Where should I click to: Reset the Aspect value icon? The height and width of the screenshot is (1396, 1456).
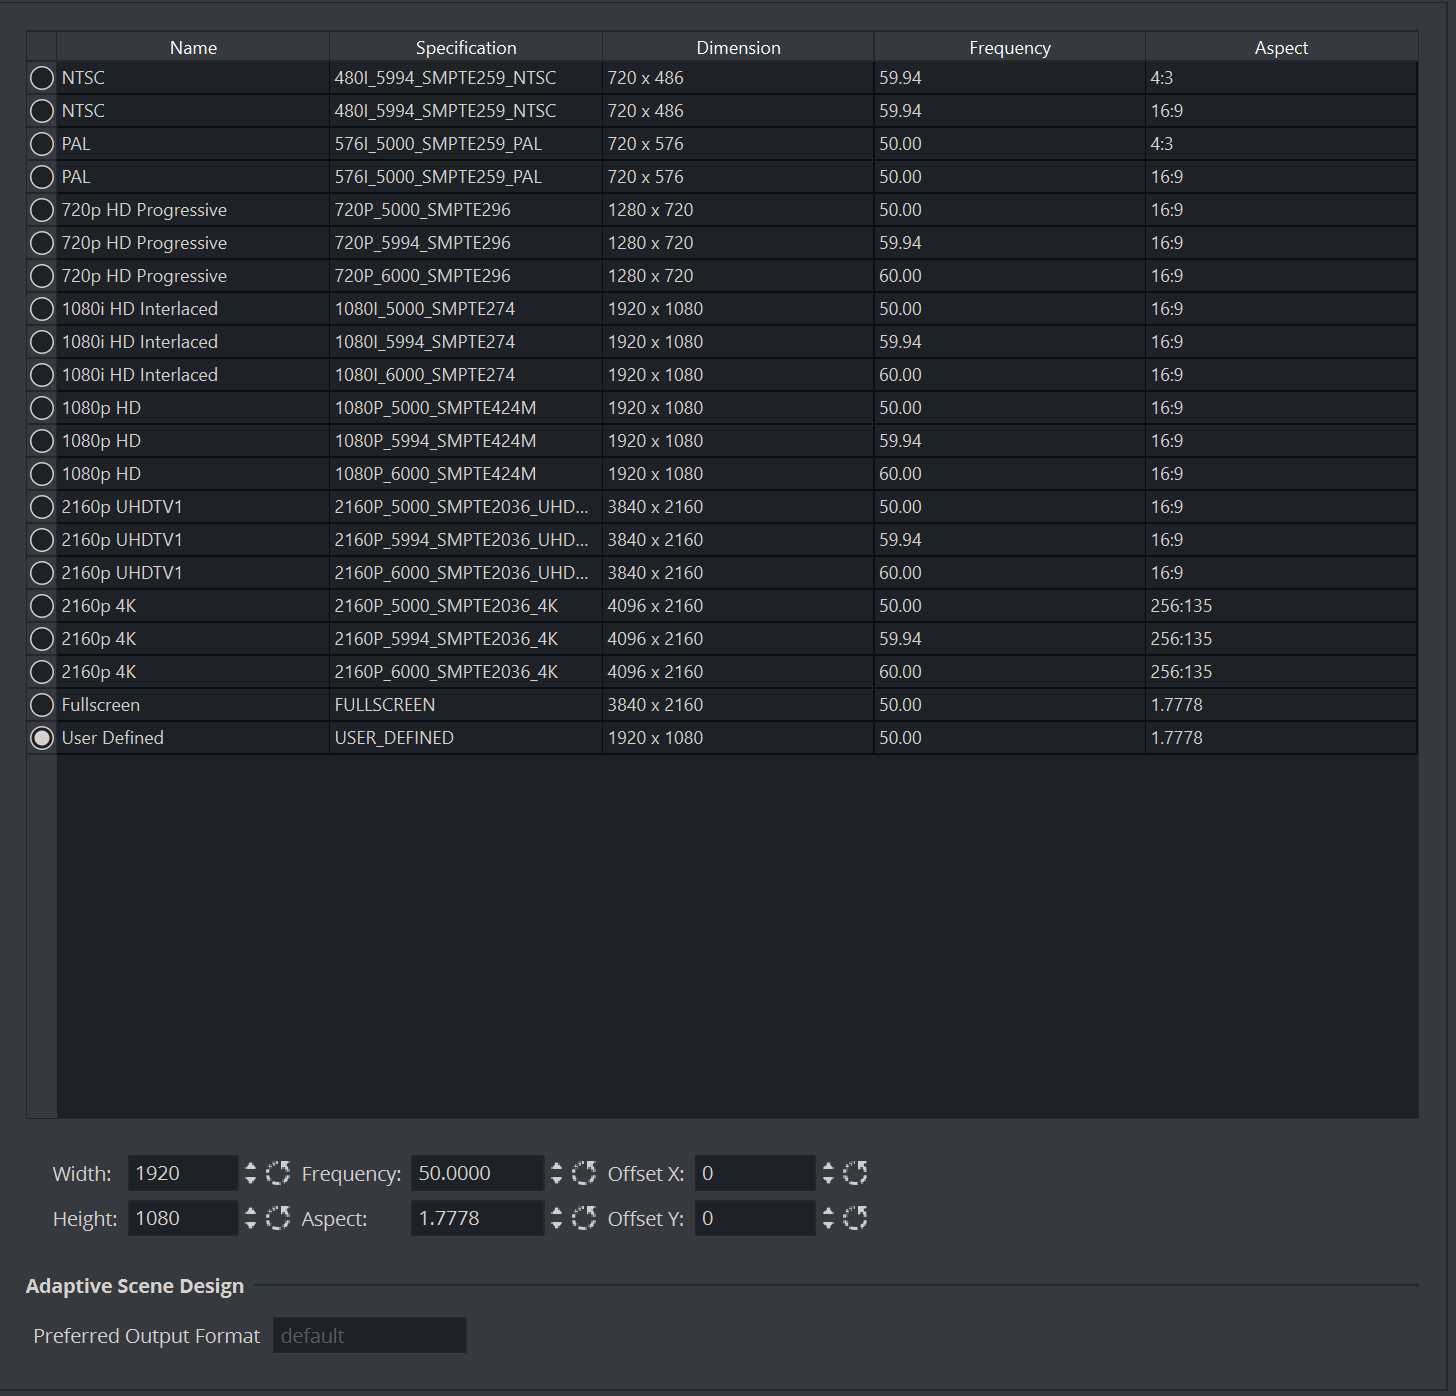click(584, 1218)
